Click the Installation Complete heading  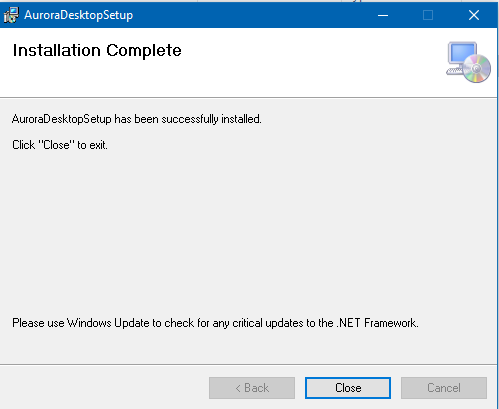coord(97,51)
